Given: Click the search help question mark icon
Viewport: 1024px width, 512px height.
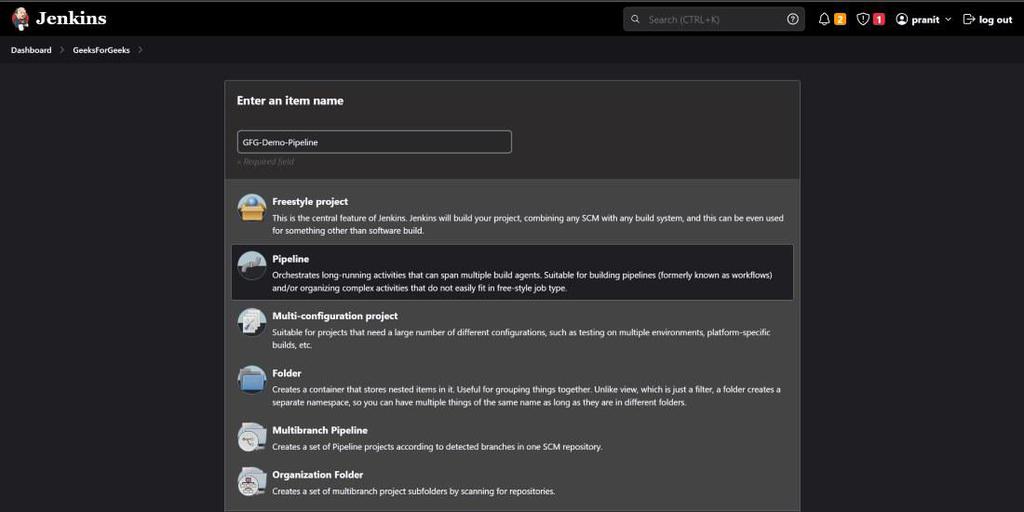Looking at the screenshot, I should pyautogui.click(x=793, y=19).
